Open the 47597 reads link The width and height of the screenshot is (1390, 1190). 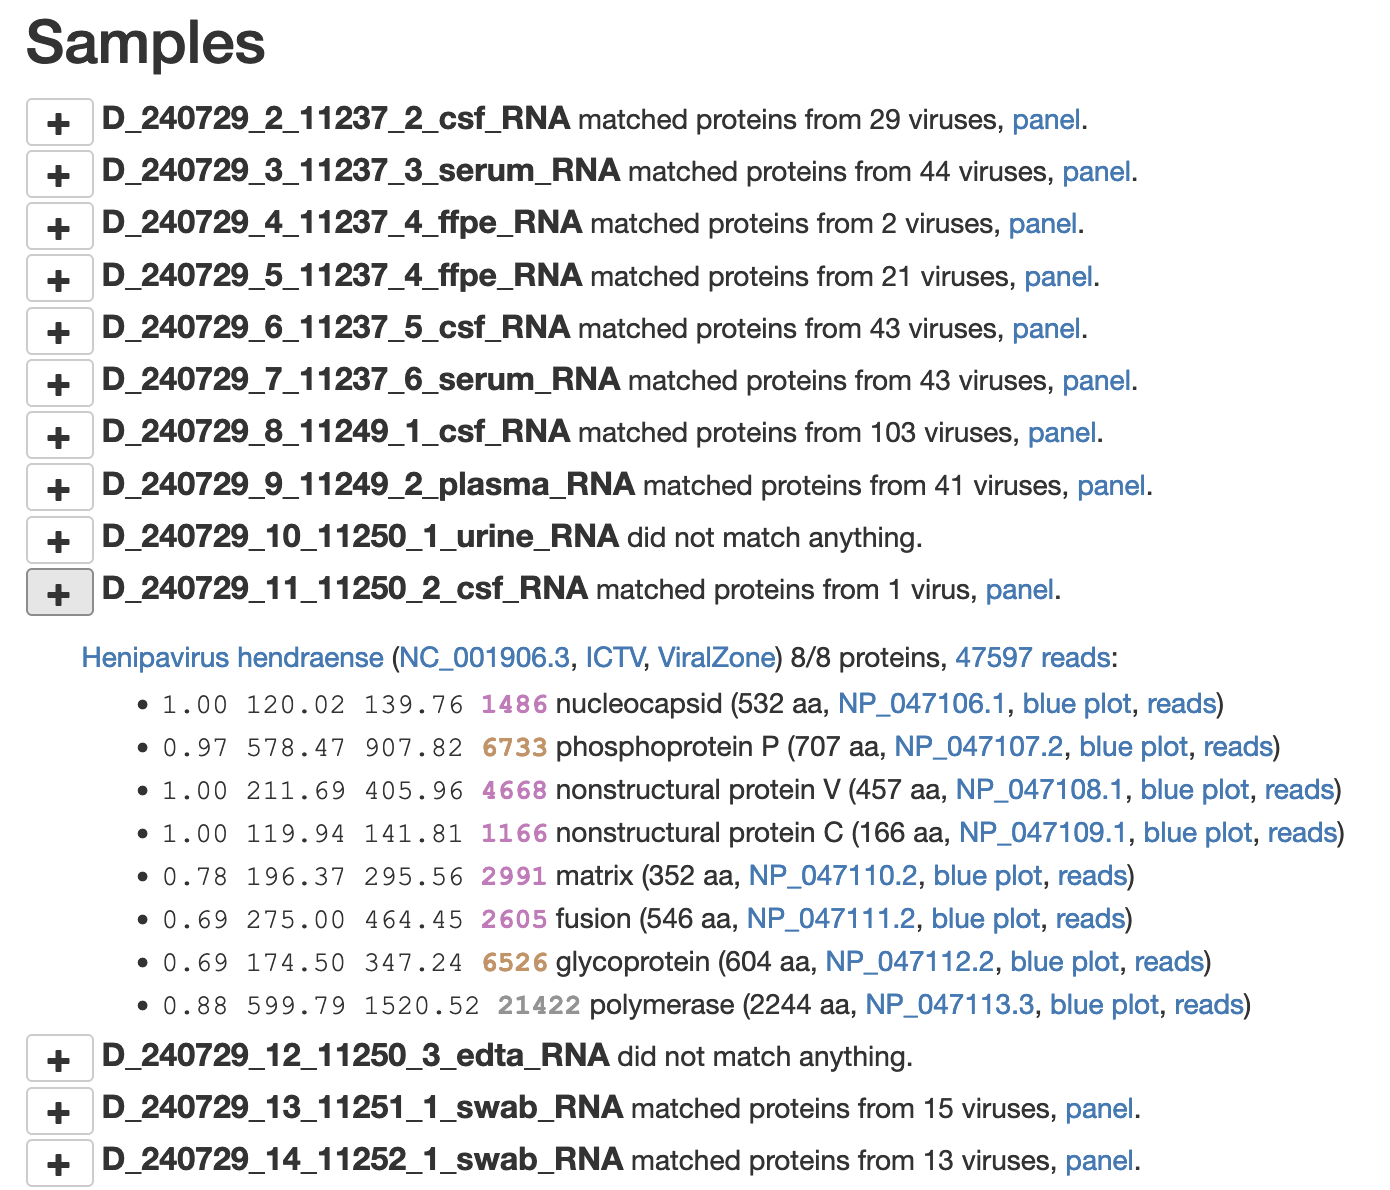point(1033,658)
